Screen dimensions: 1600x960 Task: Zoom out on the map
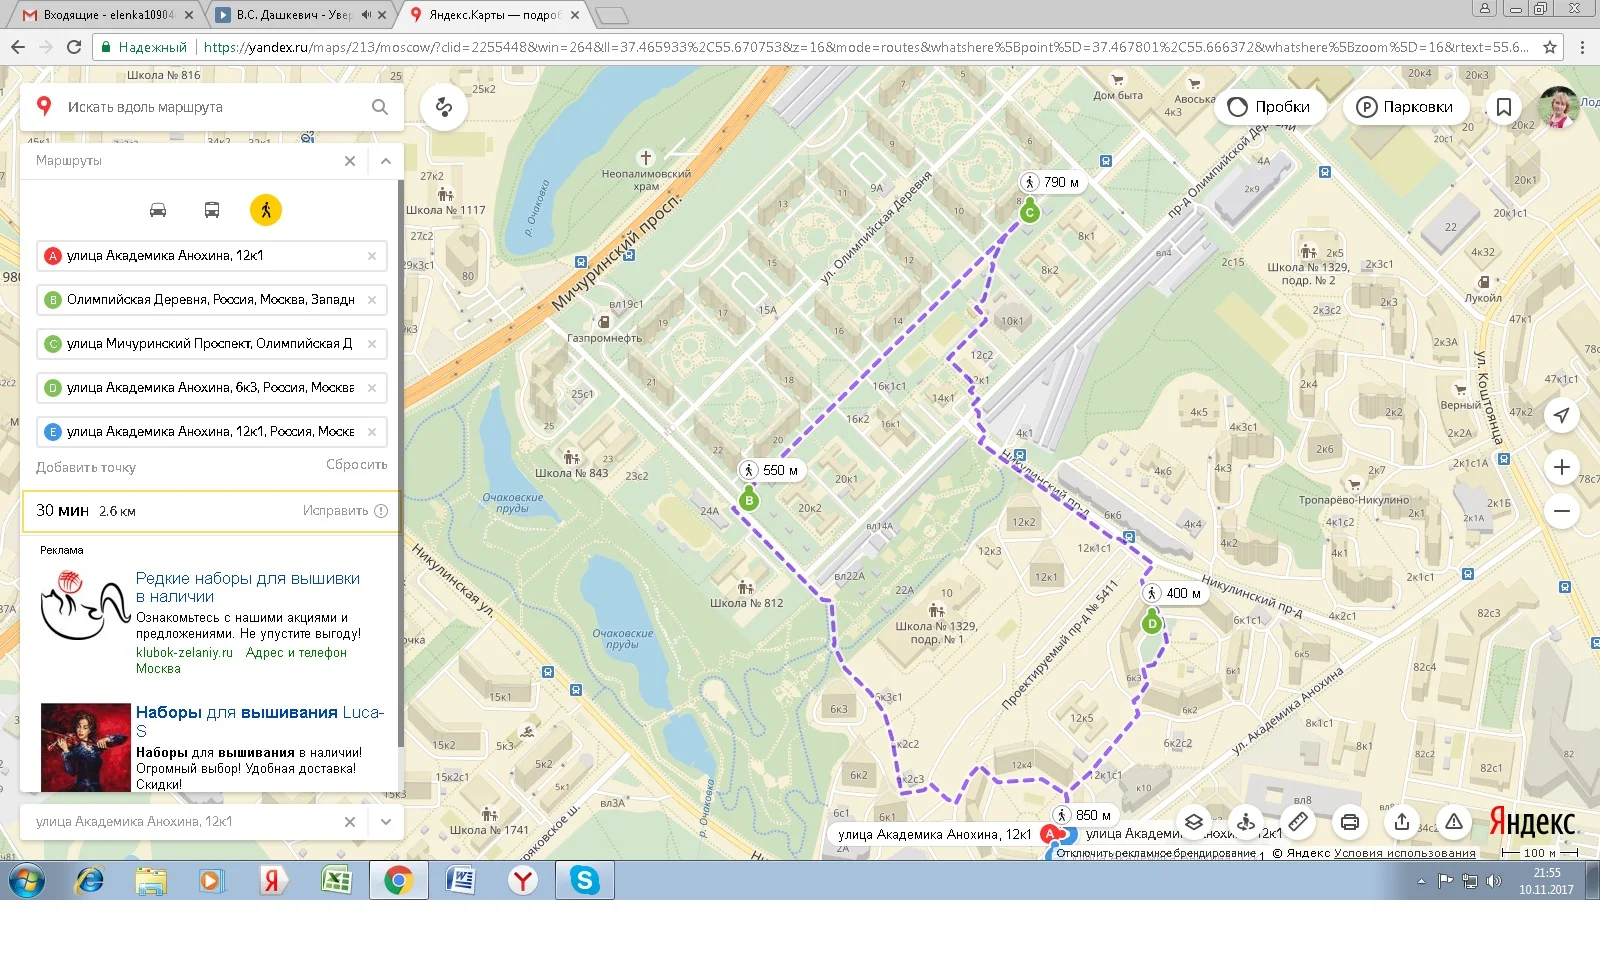pos(1562,511)
